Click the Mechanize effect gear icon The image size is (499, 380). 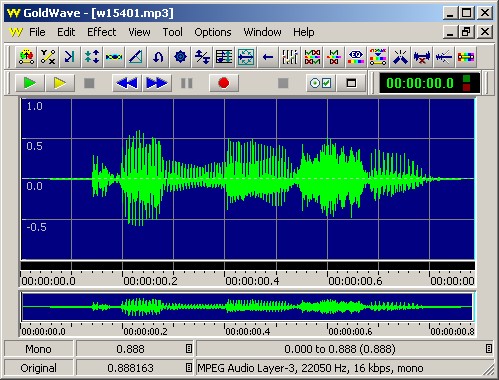[180, 57]
